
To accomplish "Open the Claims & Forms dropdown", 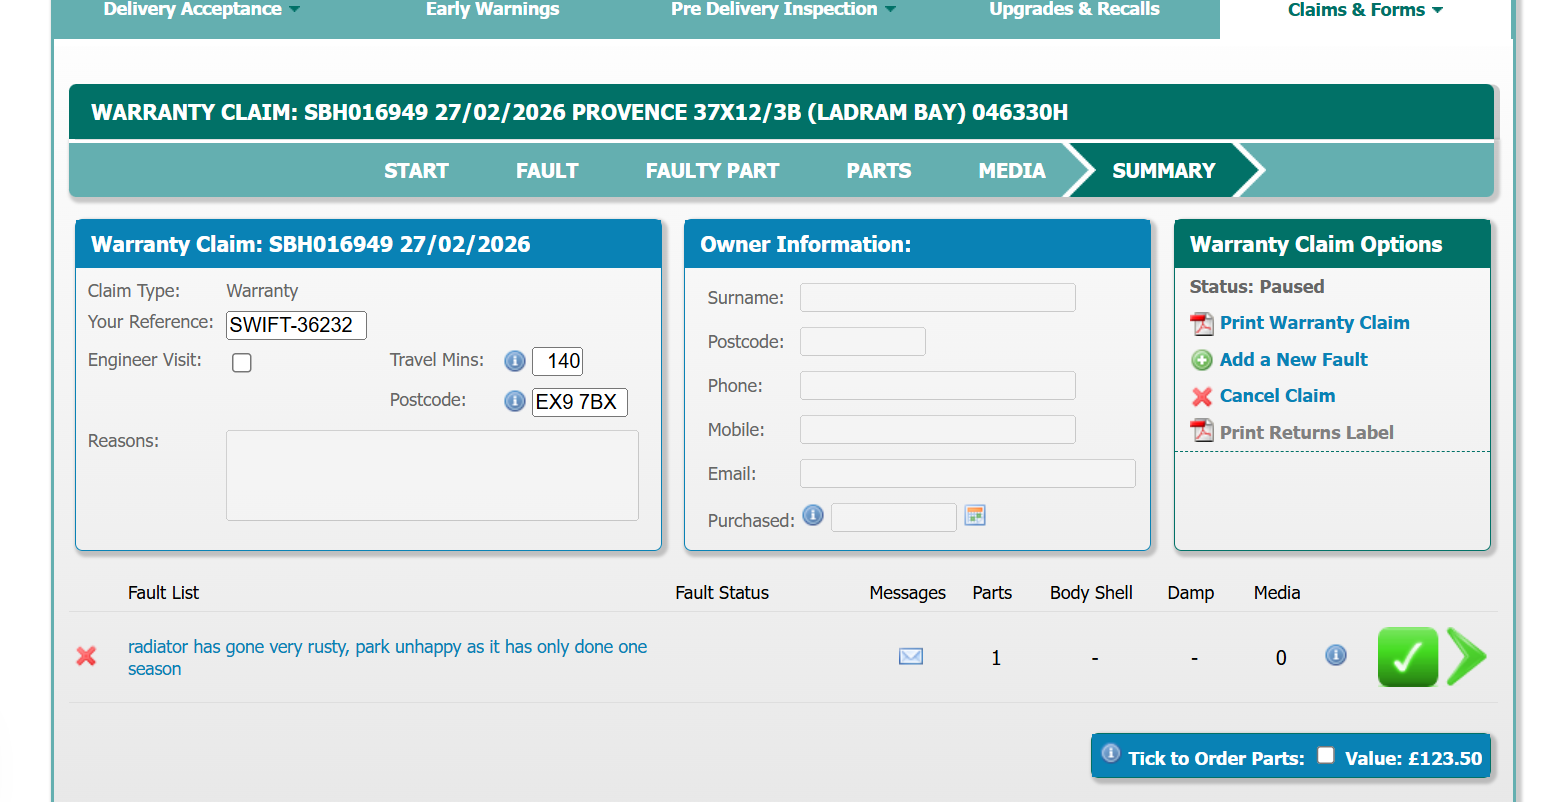I will pos(1365,10).
